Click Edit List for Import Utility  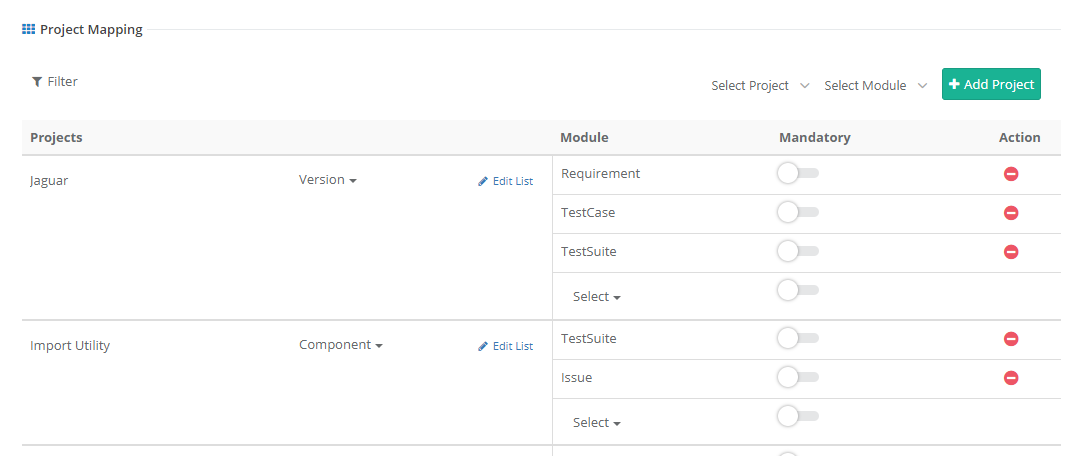(505, 346)
